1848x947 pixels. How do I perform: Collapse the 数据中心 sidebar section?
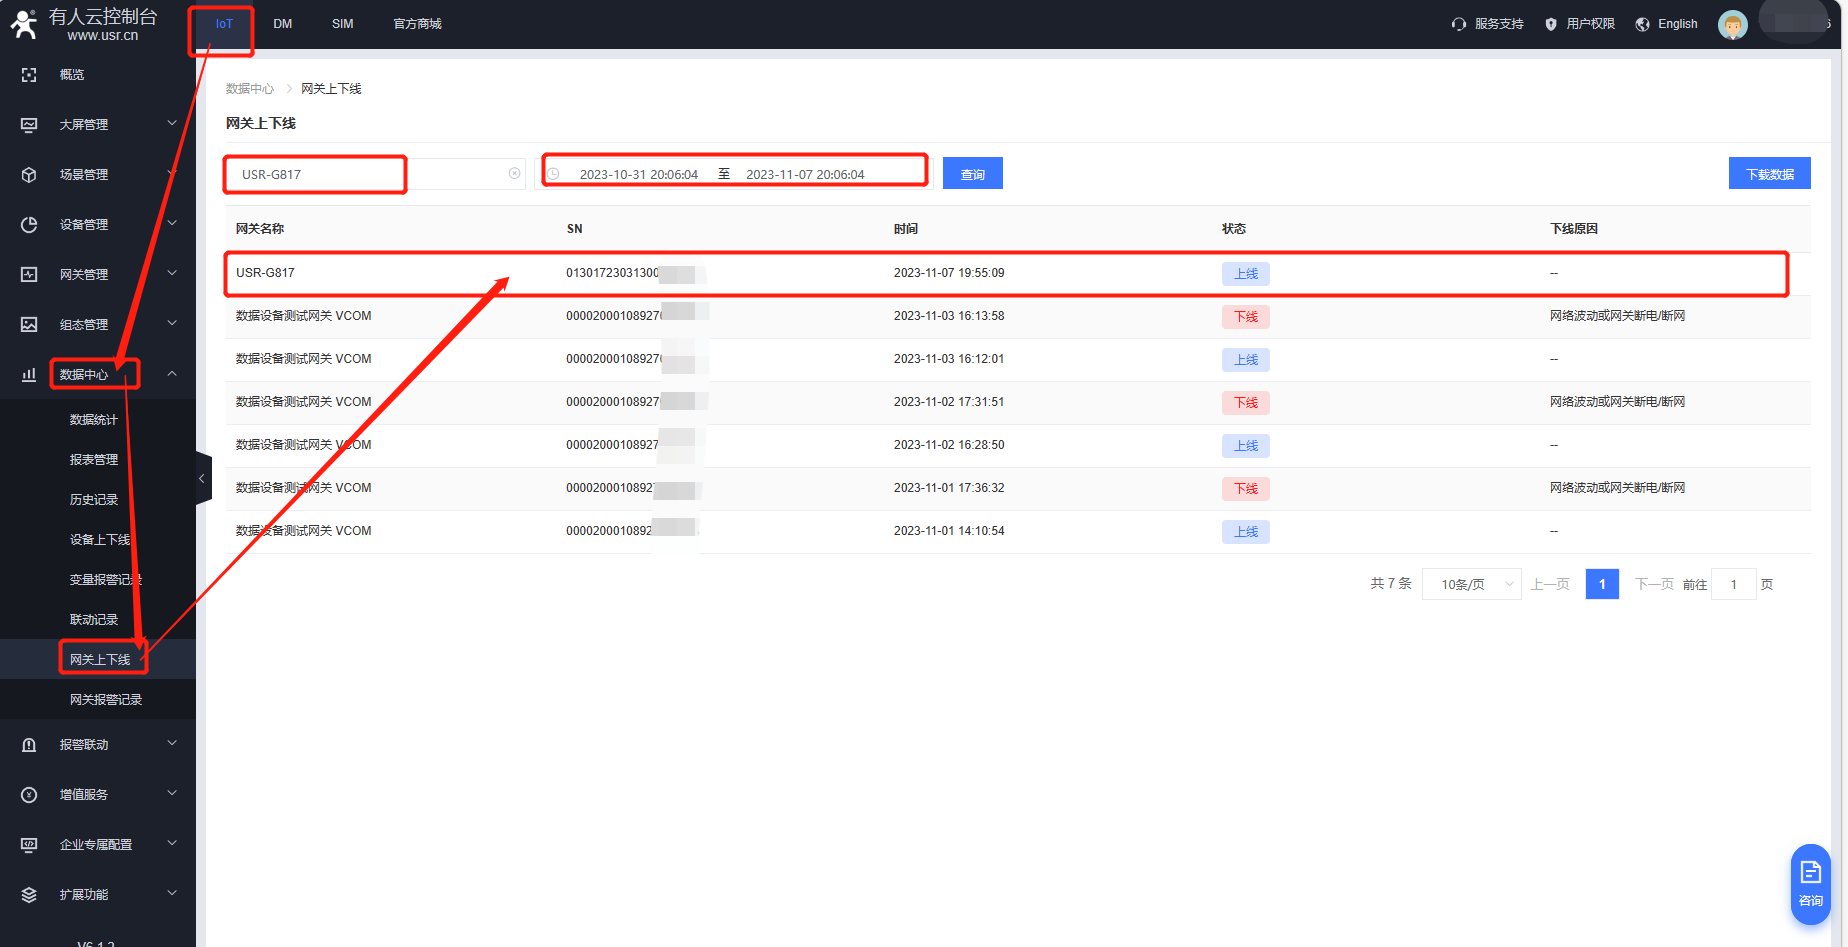pyautogui.click(x=171, y=374)
